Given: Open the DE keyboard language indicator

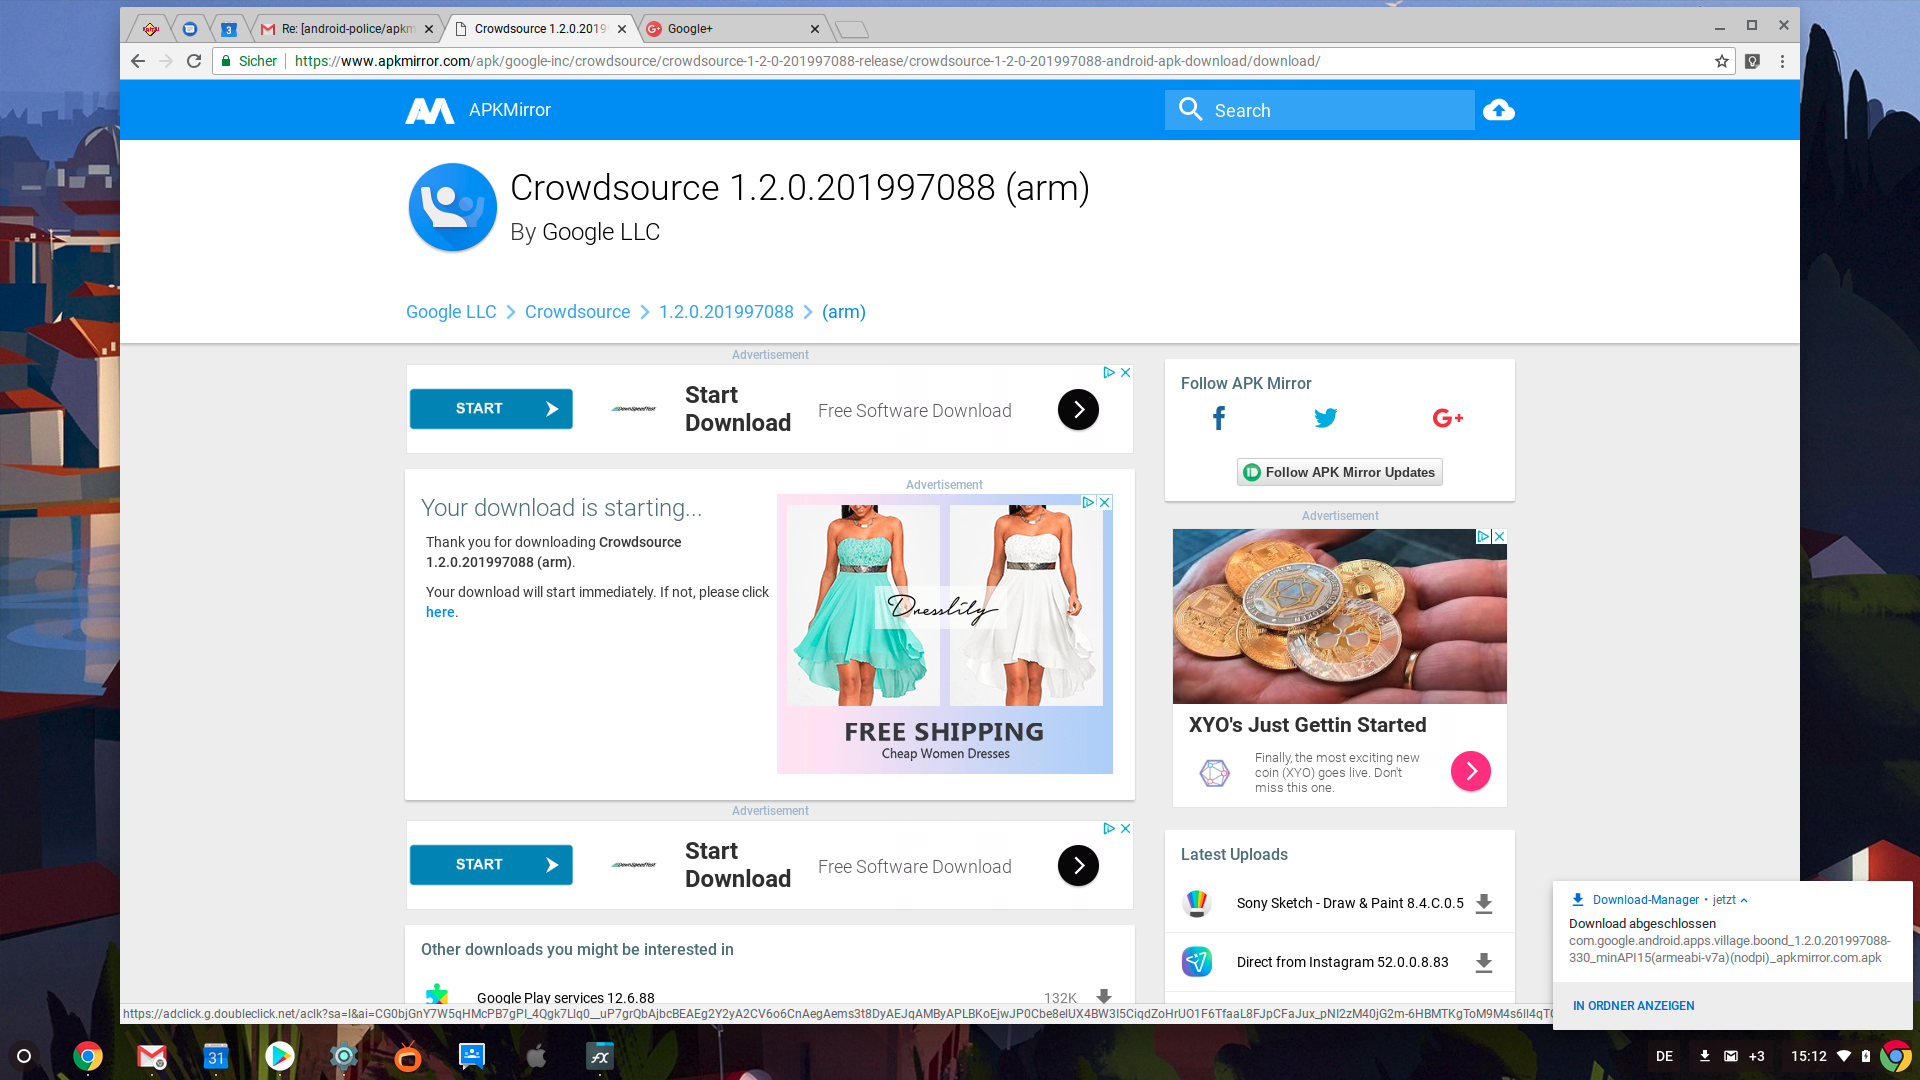Looking at the screenshot, I should click(x=1664, y=1056).
